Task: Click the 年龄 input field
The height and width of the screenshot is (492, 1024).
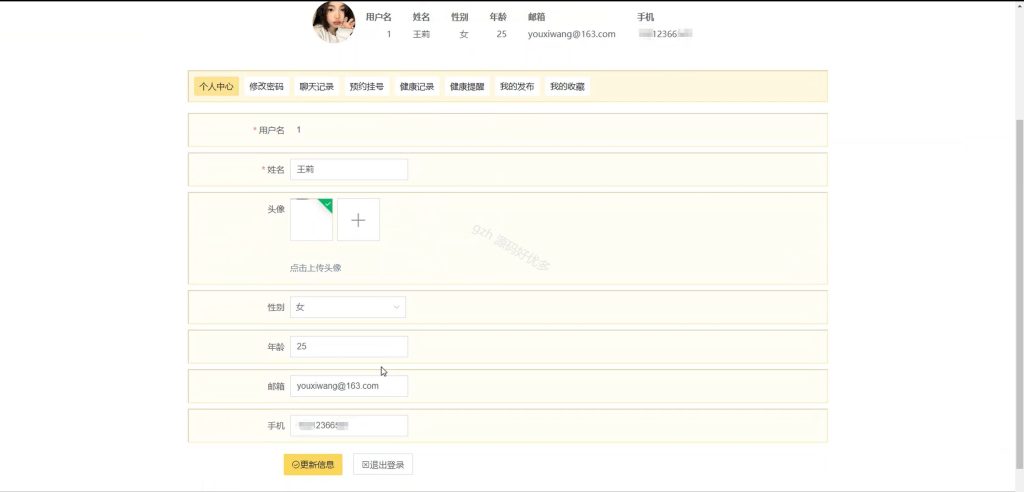Action: [349, 346]
